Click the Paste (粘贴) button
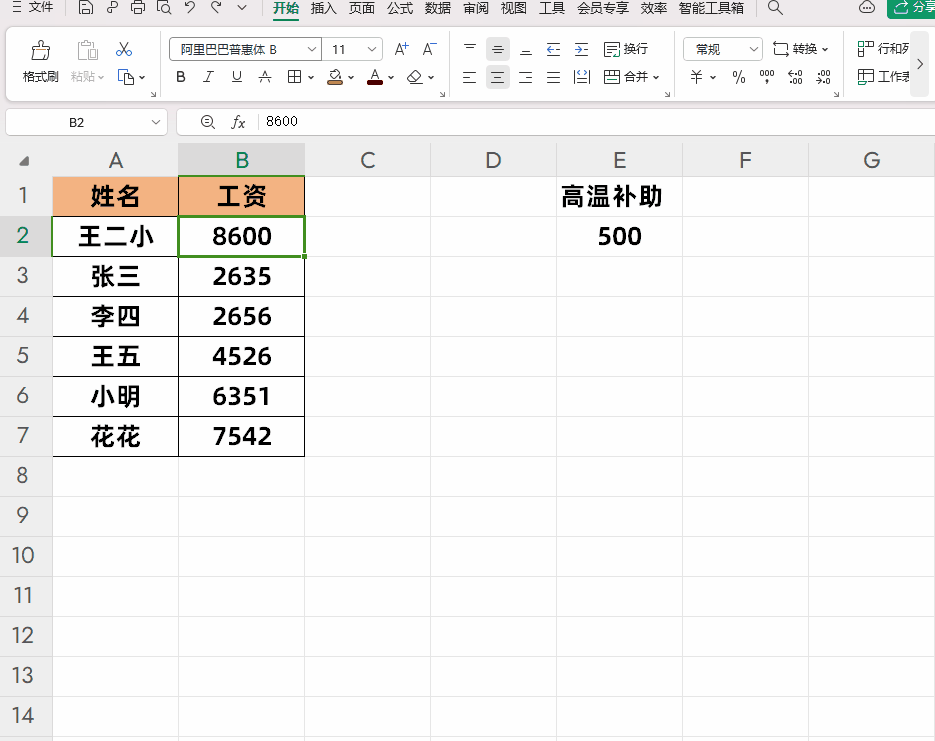This screenshot has width=935, height=741. pyautogui.click(x=87, y=61)
